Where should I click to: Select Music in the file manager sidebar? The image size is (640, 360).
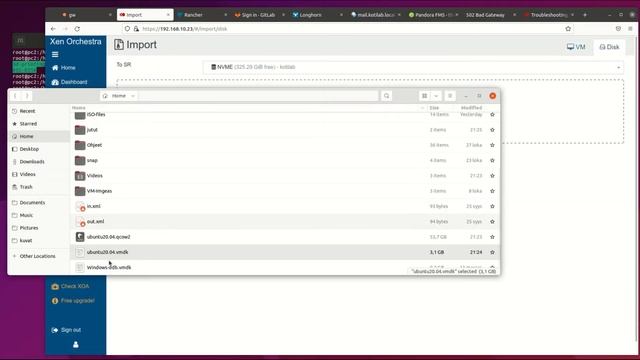click(39, 215)
